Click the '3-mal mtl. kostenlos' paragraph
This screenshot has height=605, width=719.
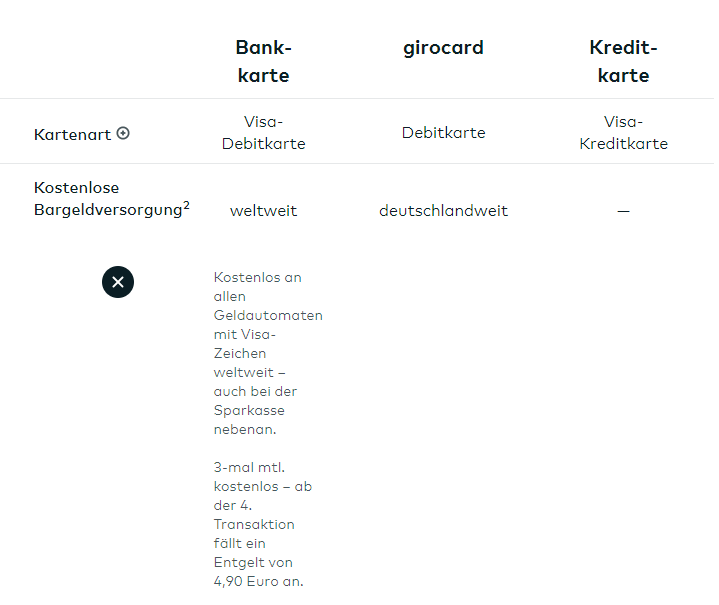coord(254,477)
